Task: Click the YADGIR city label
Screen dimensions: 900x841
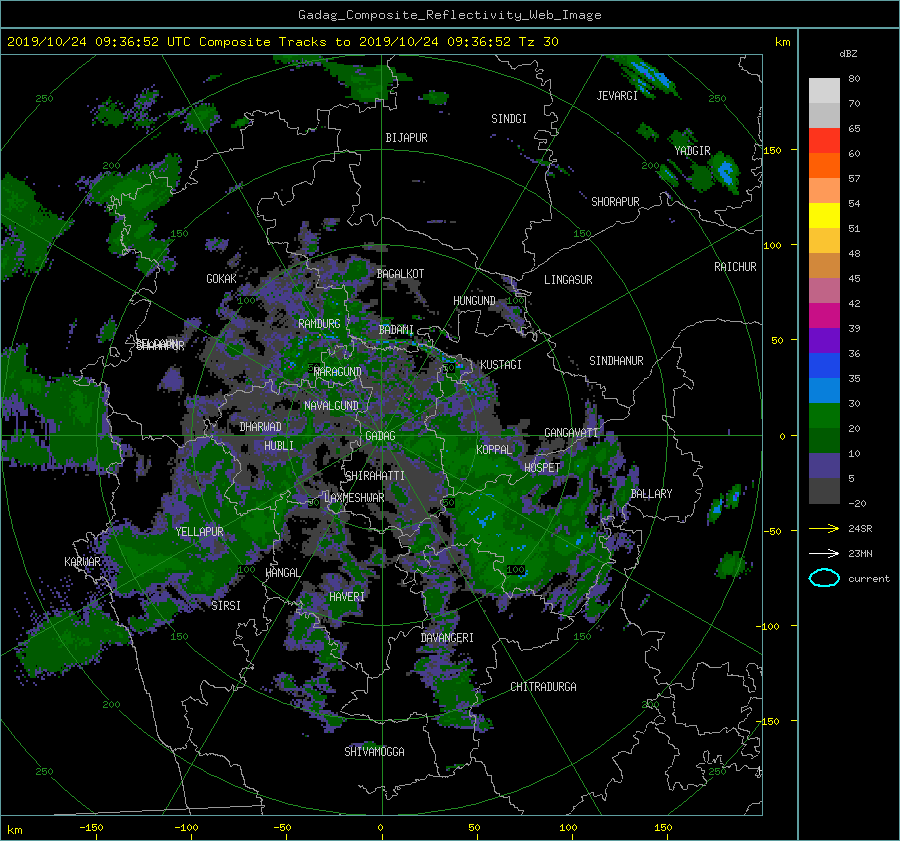Action: coord(692,151)
